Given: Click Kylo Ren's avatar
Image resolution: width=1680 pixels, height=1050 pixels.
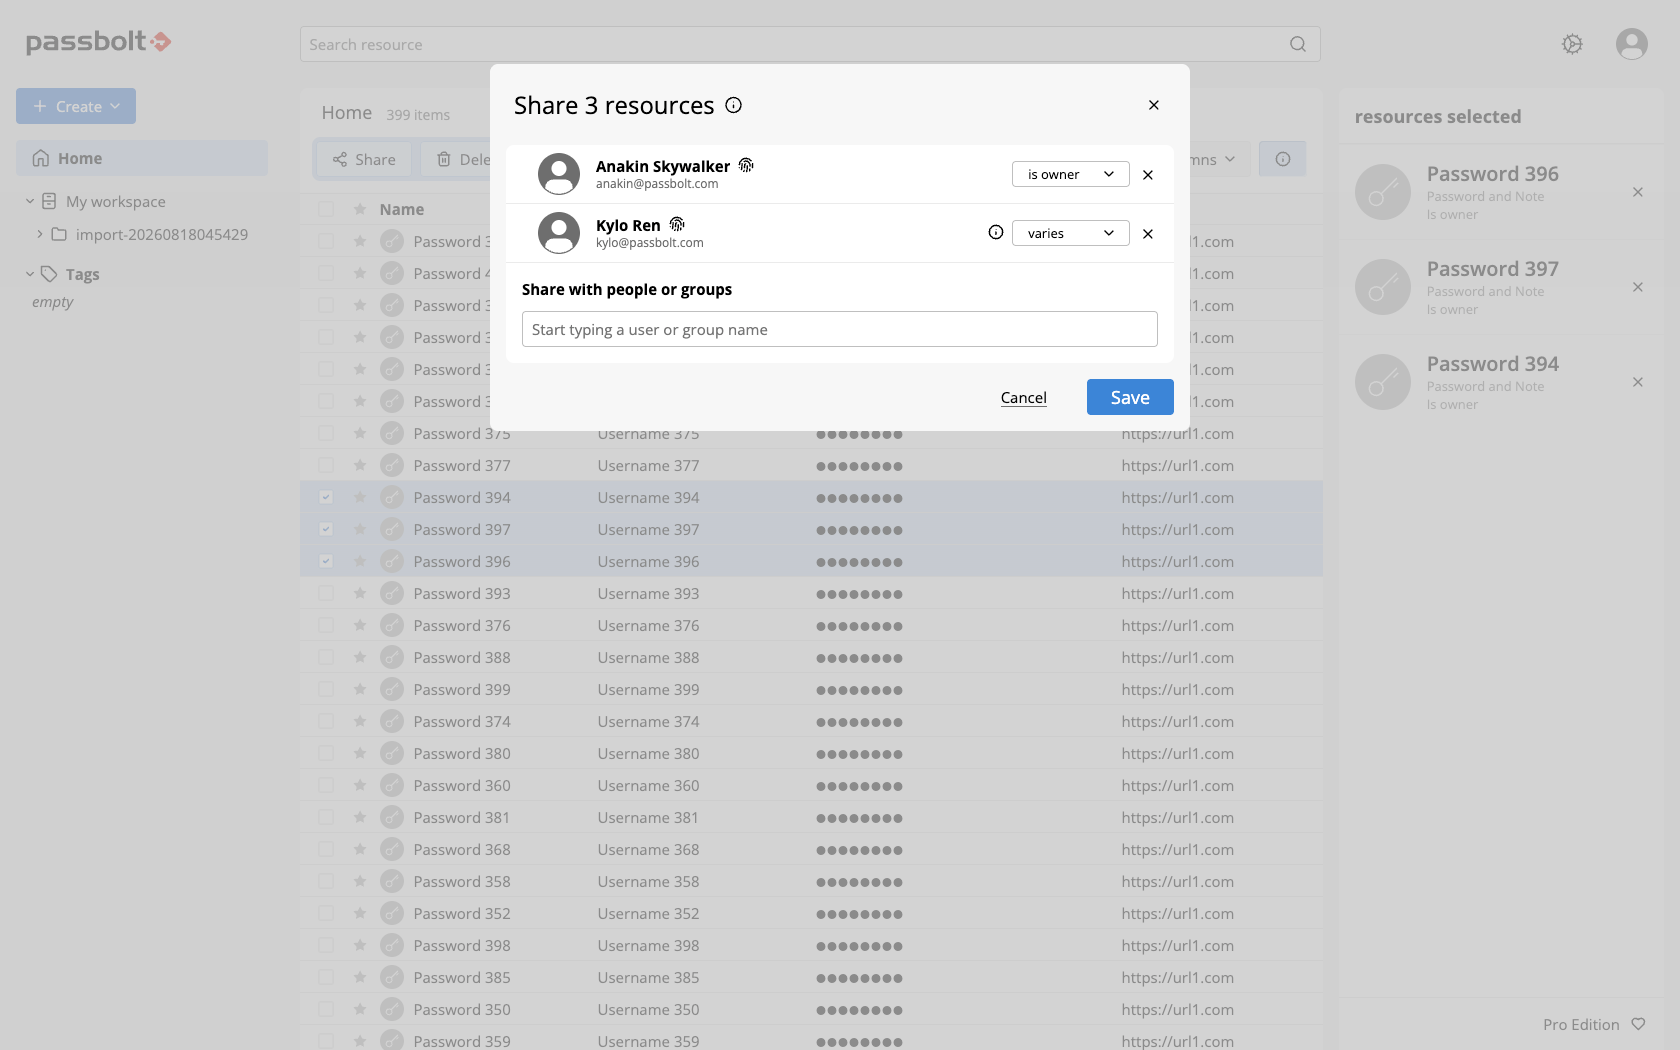Looking at the screenshot, I should 559,233.
